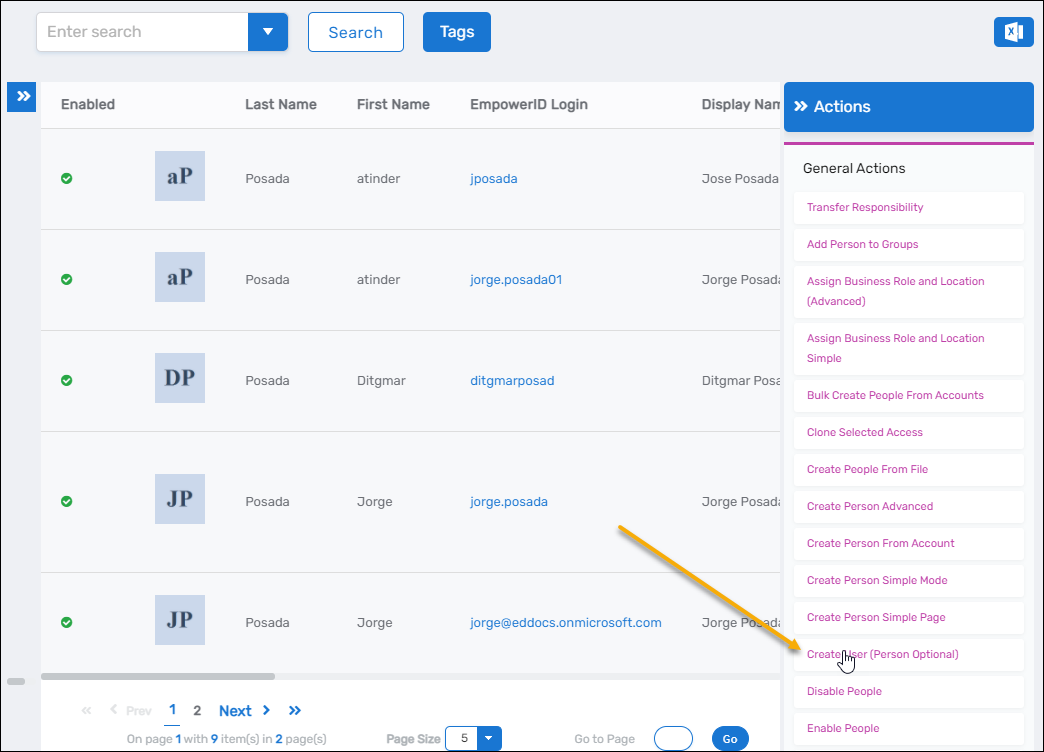
Task: Toggle the enabled checkmark for the jorge.posada01 row
Action: tap(66, 279)
